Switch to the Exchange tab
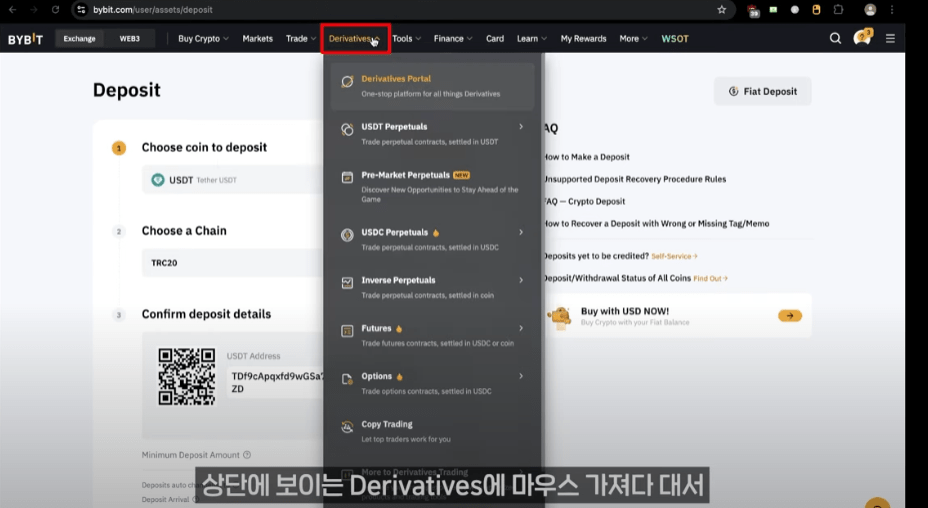 (x=79, y=38)
